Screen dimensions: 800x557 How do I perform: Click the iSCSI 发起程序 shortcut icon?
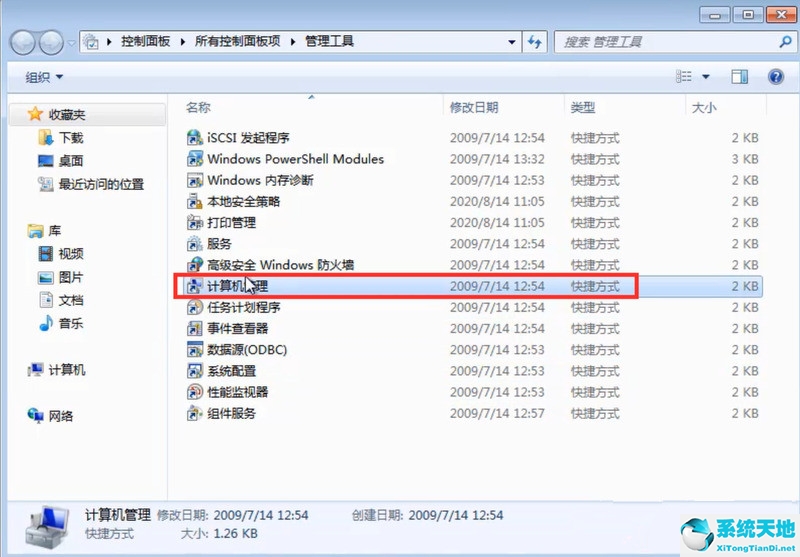[x=194, y=138]
